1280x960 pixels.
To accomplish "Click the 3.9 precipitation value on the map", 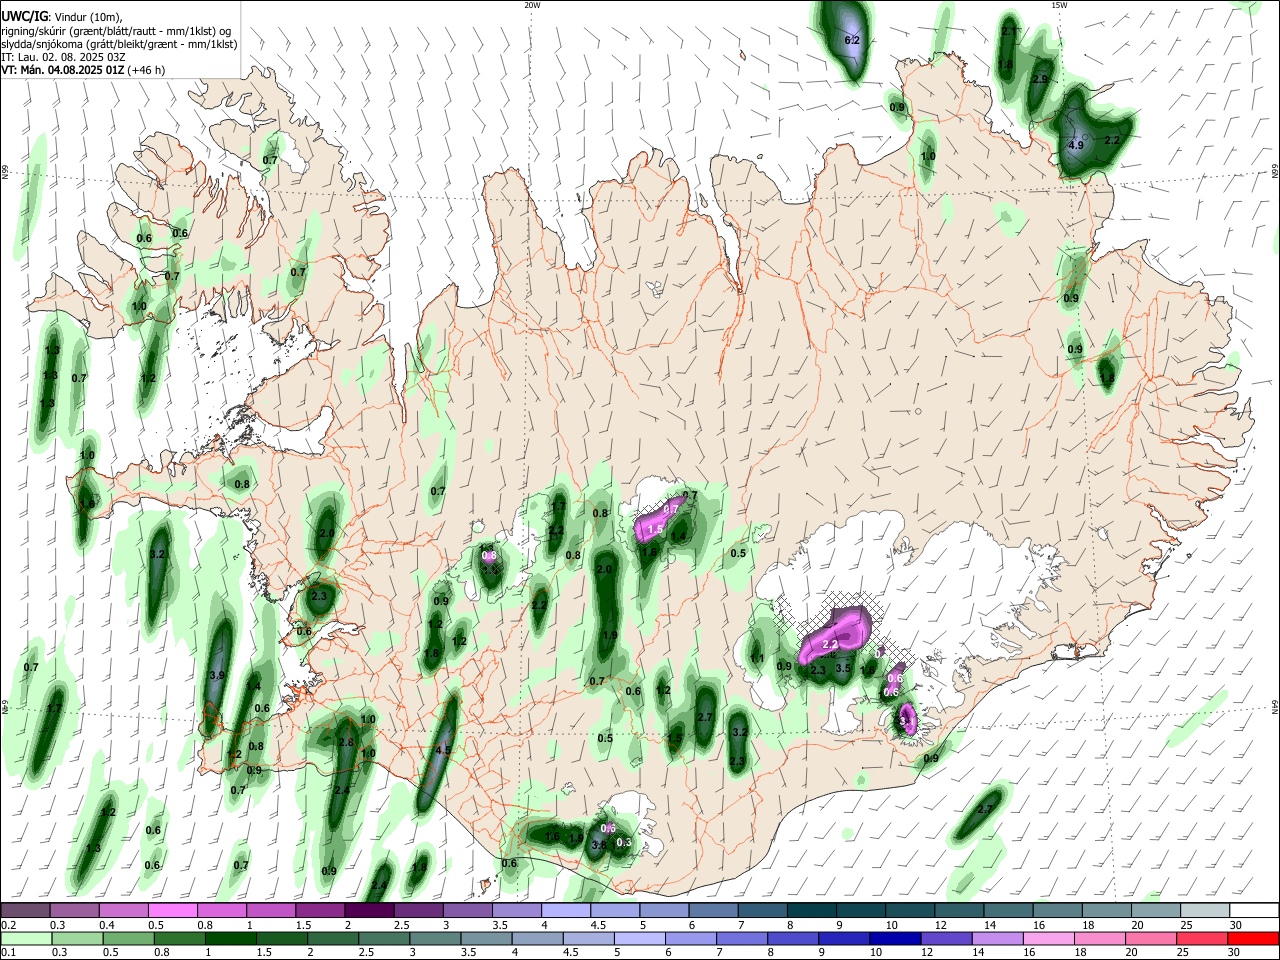I will [x=217, y=676].
